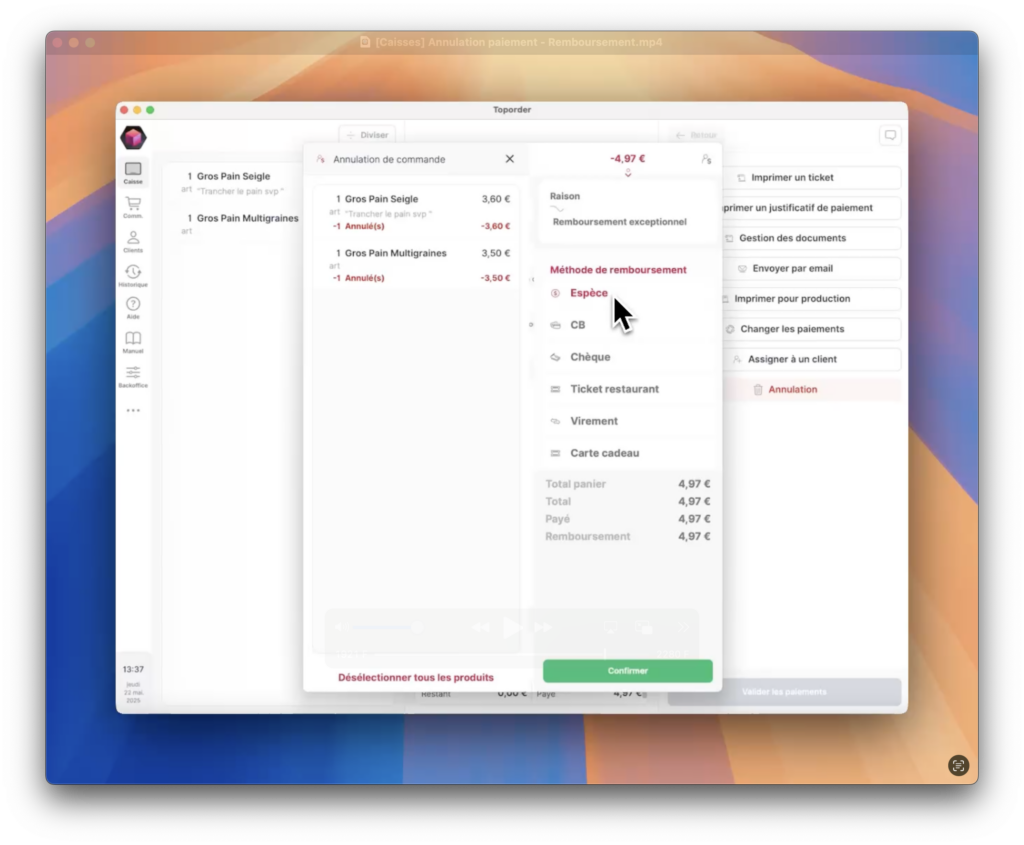Screen dimensions: 1024x845
Task: Choose CB as refund method
Action: tap(578, 325)
